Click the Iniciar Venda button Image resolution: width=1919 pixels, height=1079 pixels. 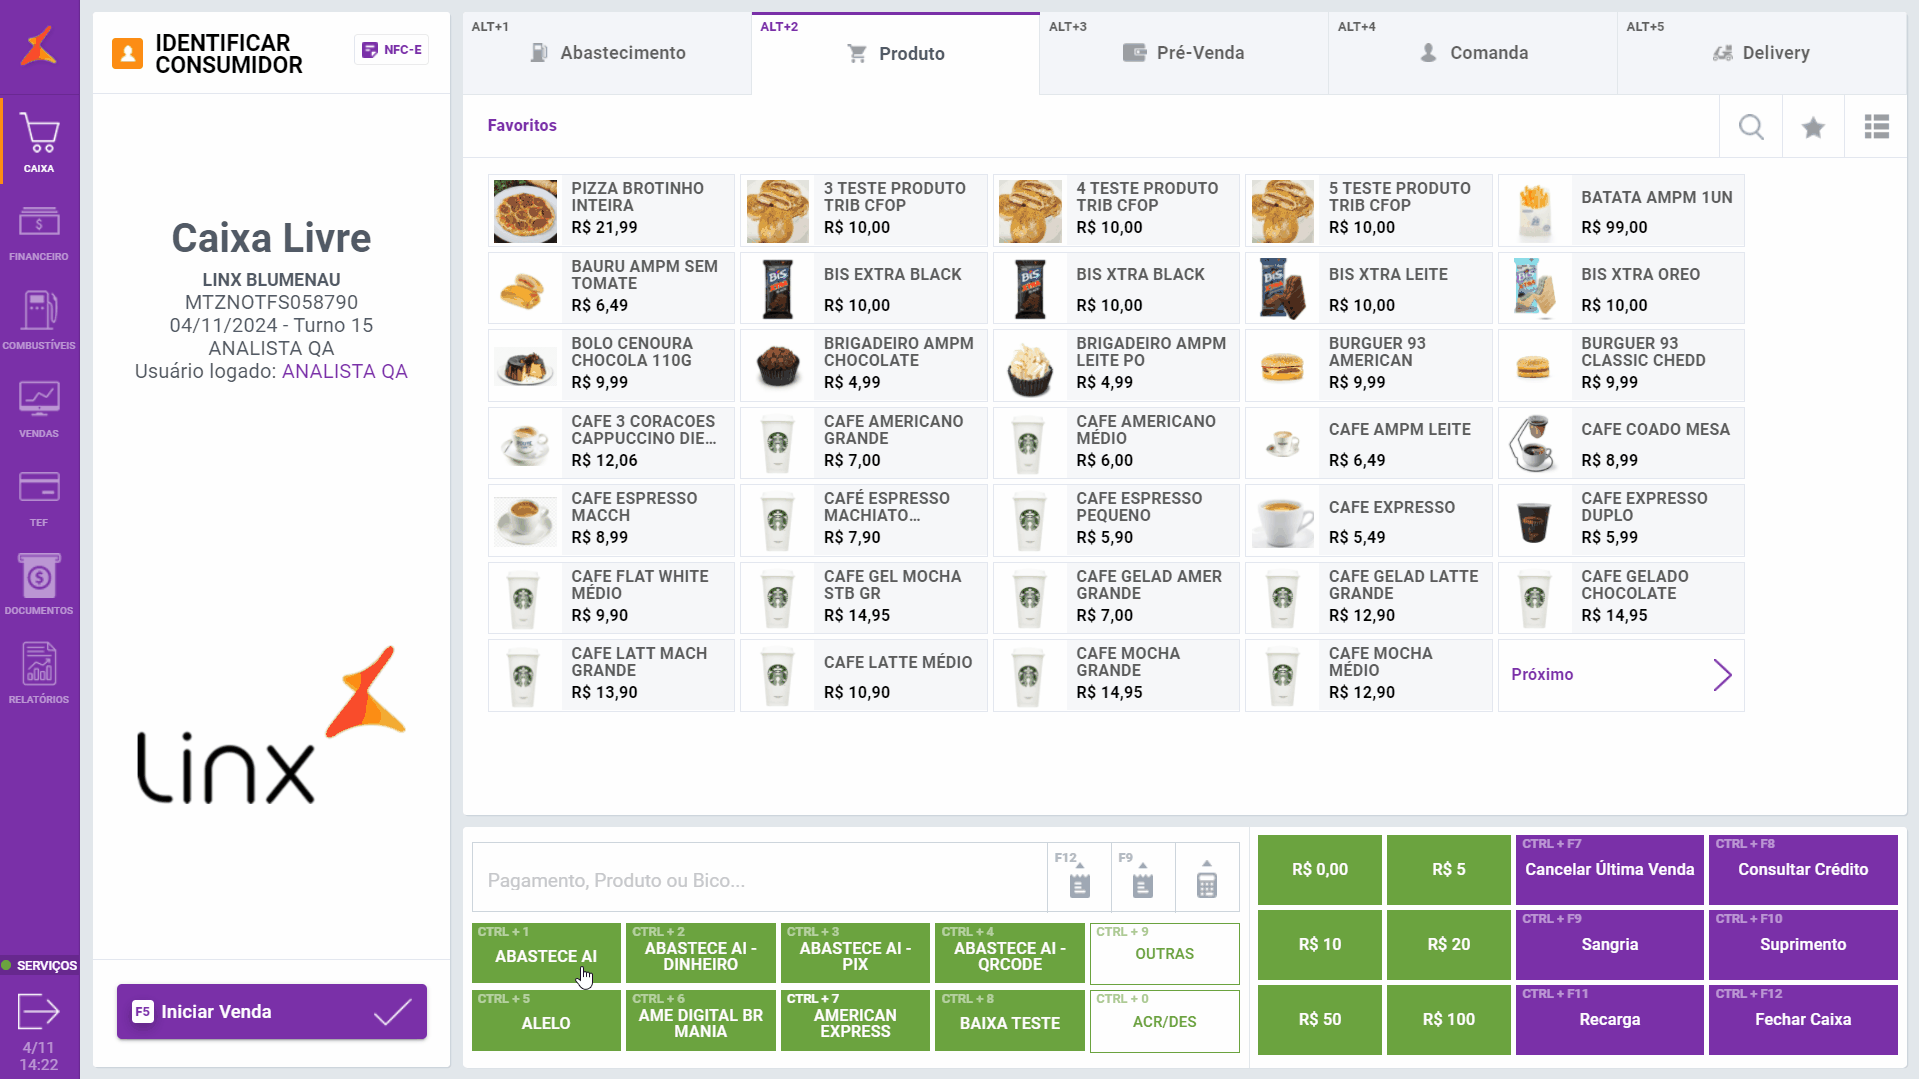(x=272, y=1012)
